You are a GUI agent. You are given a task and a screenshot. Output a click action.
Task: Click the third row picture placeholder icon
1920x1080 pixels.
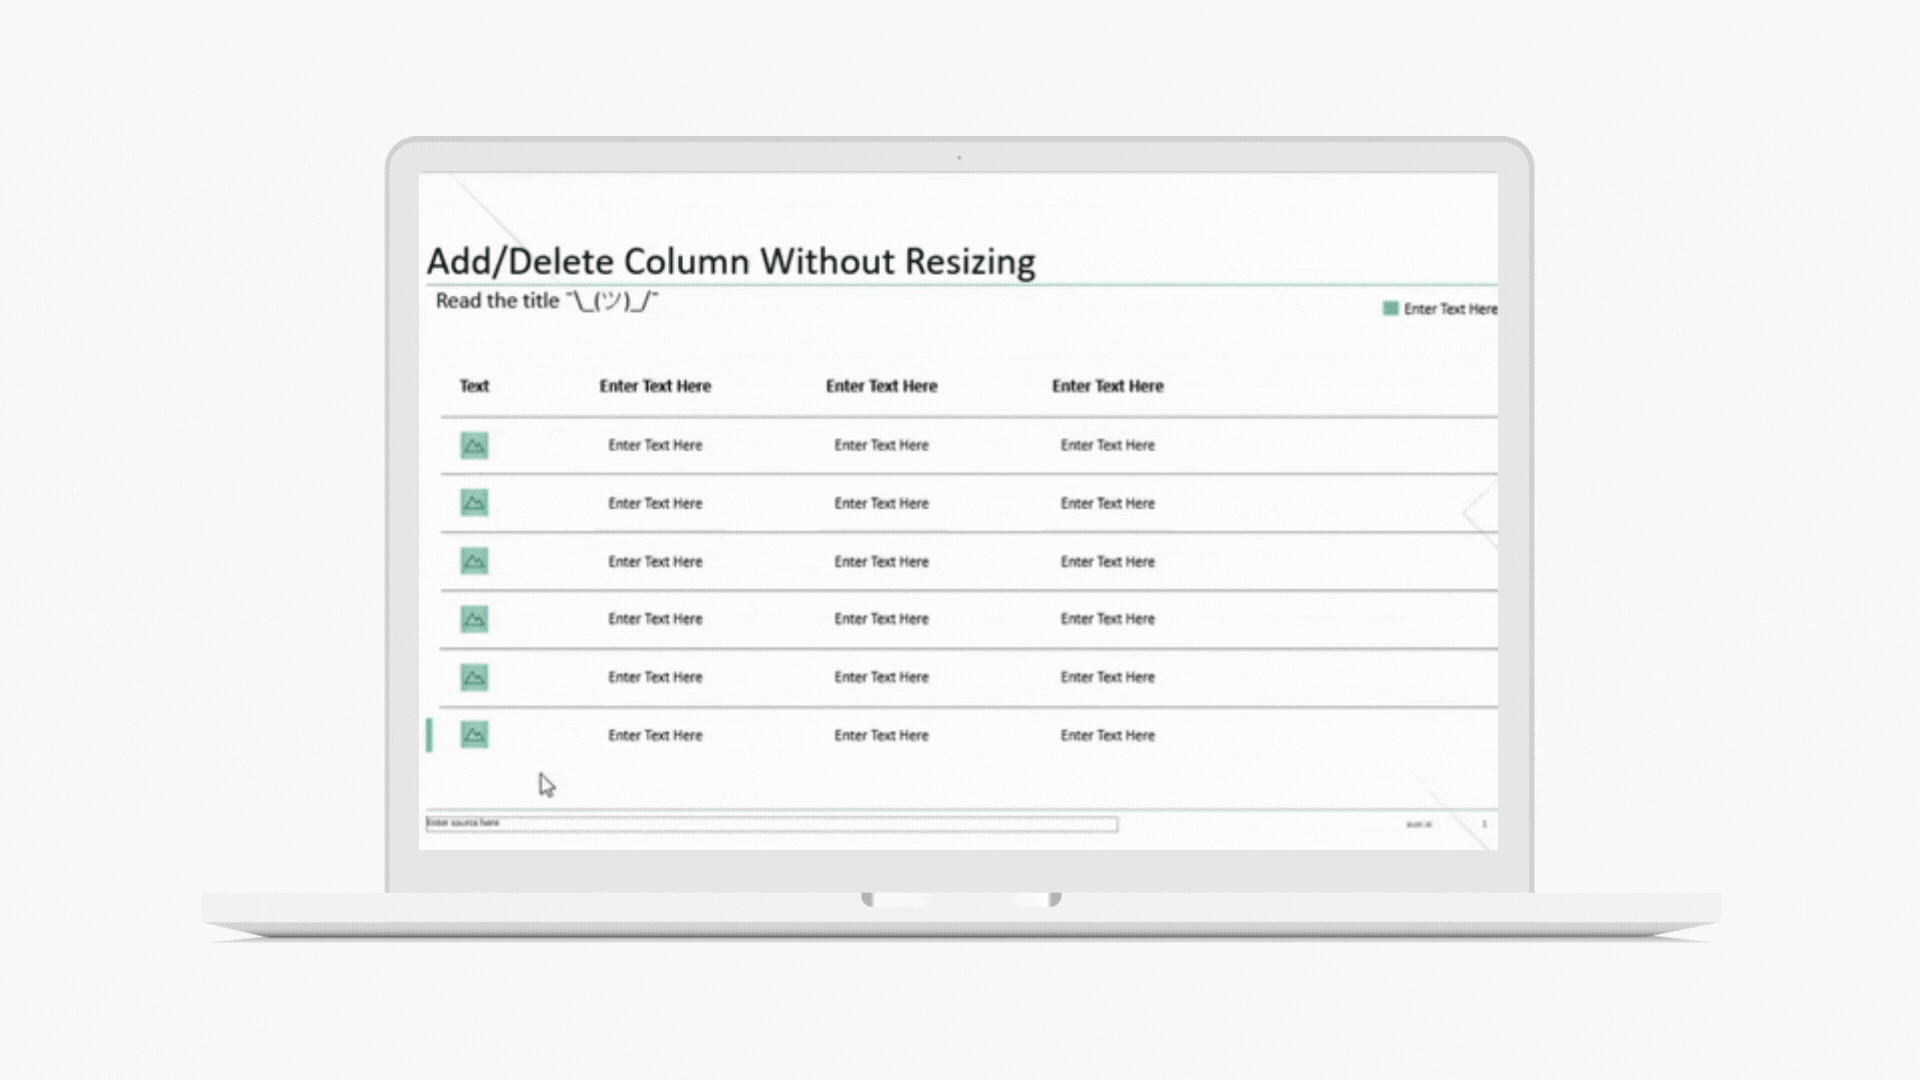[474, 561]
